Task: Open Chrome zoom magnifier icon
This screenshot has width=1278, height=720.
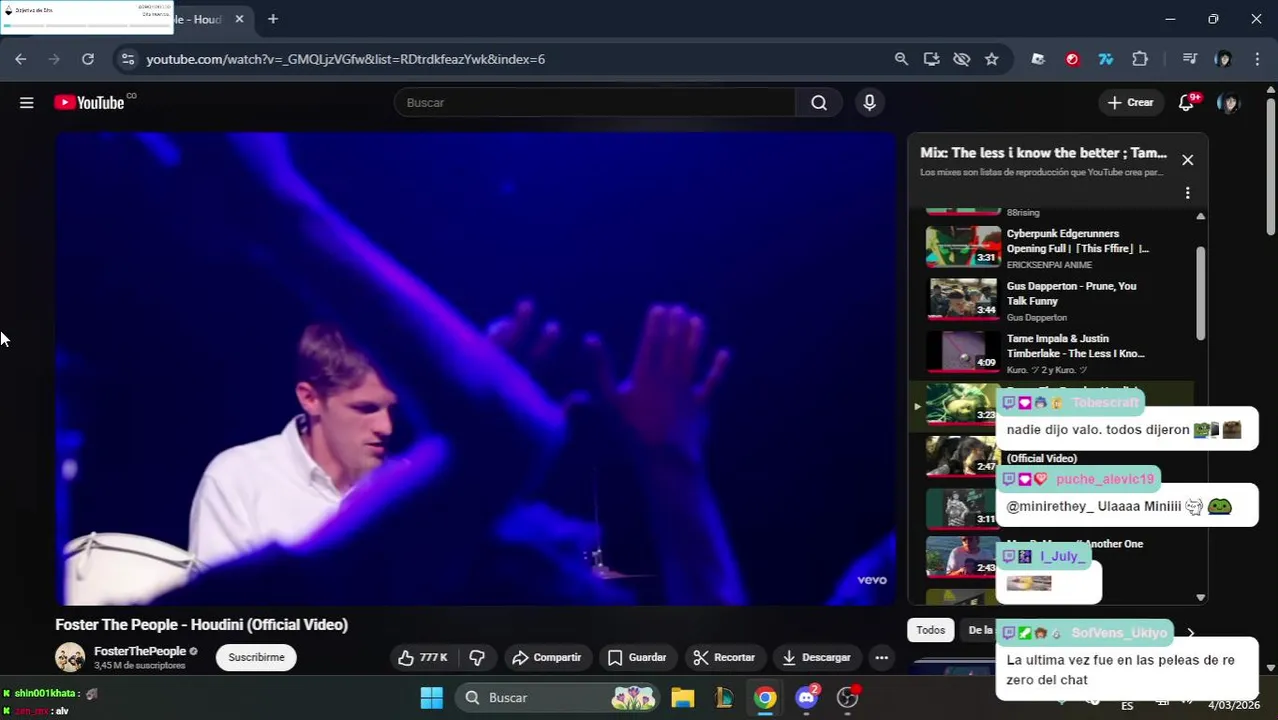Action: click(x=901, y=59)
